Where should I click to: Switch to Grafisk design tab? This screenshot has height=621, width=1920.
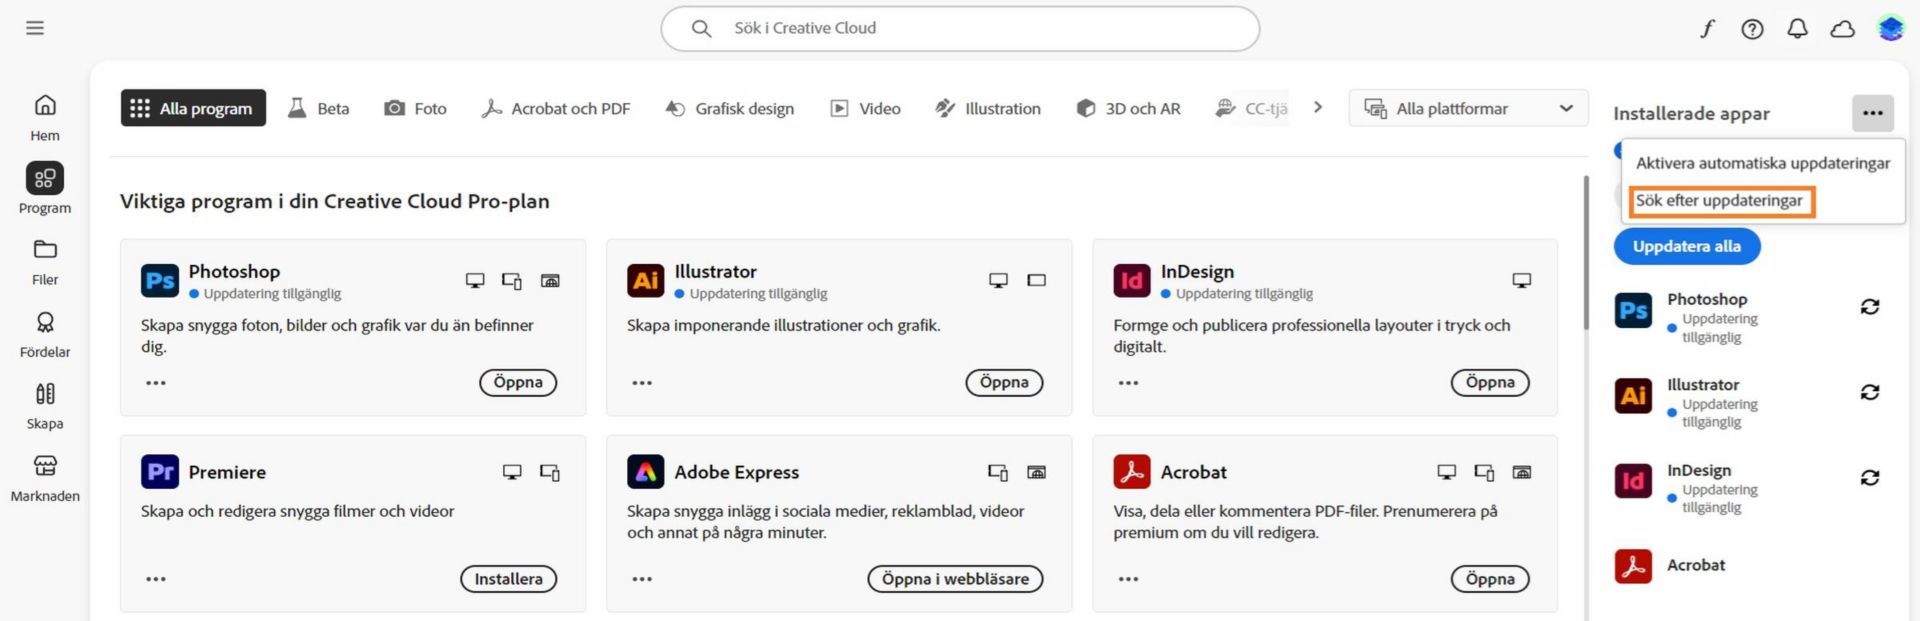coord(729,108)
